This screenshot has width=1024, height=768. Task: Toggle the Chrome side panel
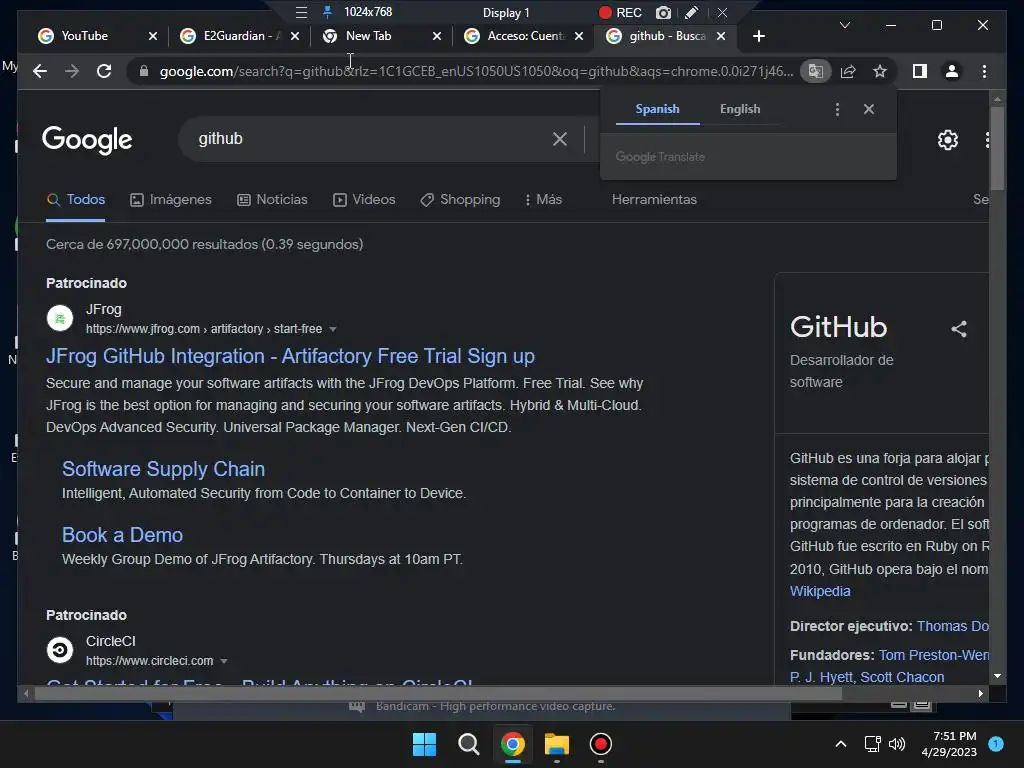tap(920, 71)
